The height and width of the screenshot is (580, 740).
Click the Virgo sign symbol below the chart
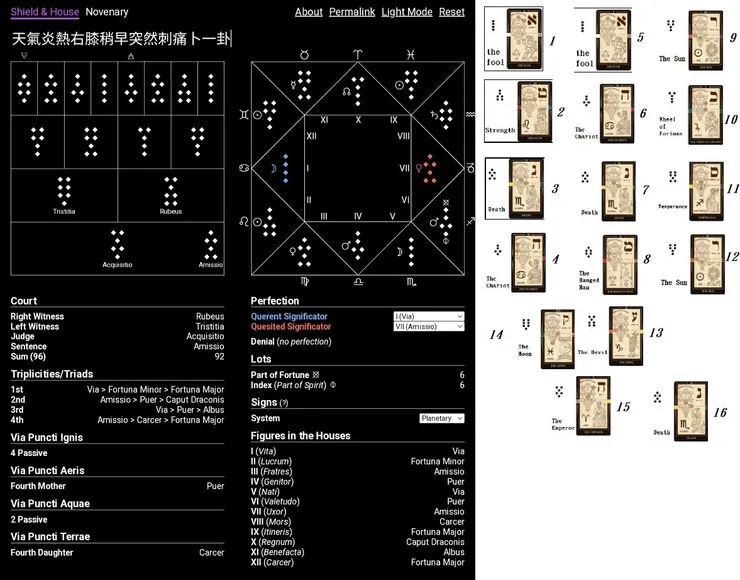[x=305, y=282]
